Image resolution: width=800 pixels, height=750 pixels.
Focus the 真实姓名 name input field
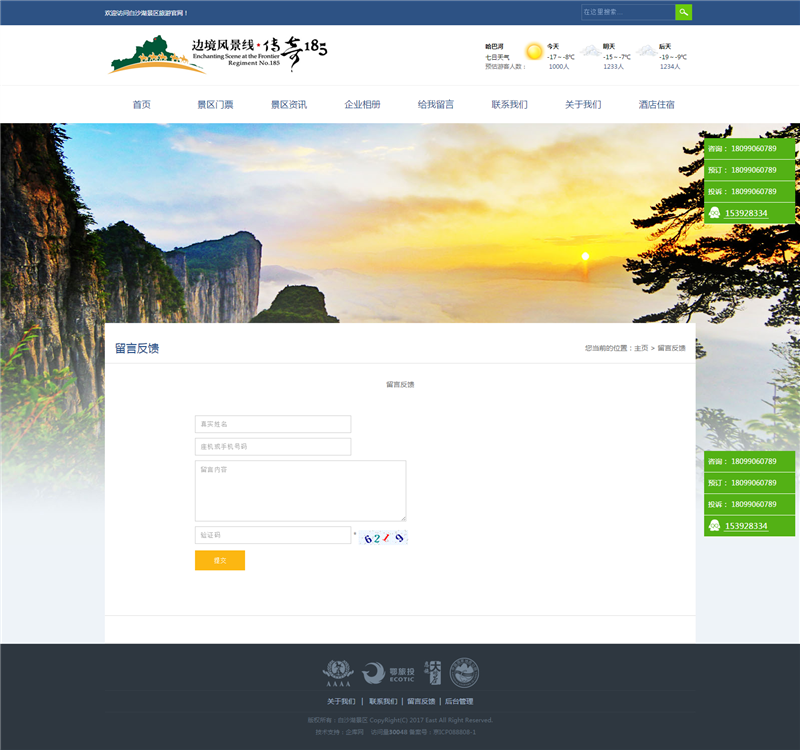[x=273, y=424]
